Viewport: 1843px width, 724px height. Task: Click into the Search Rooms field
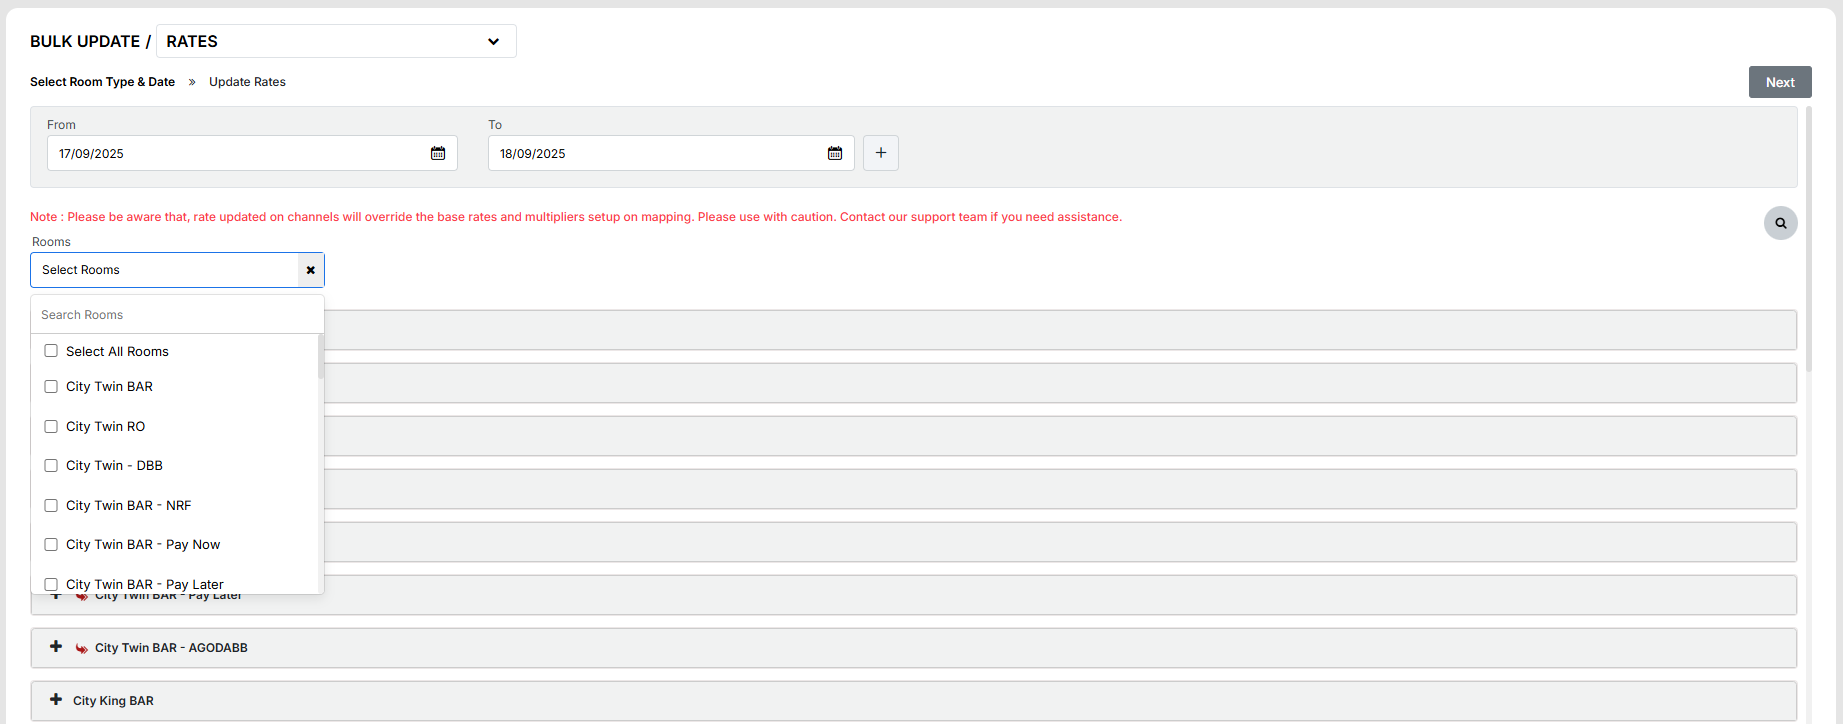pyautogui.click(x=177, y=315)
